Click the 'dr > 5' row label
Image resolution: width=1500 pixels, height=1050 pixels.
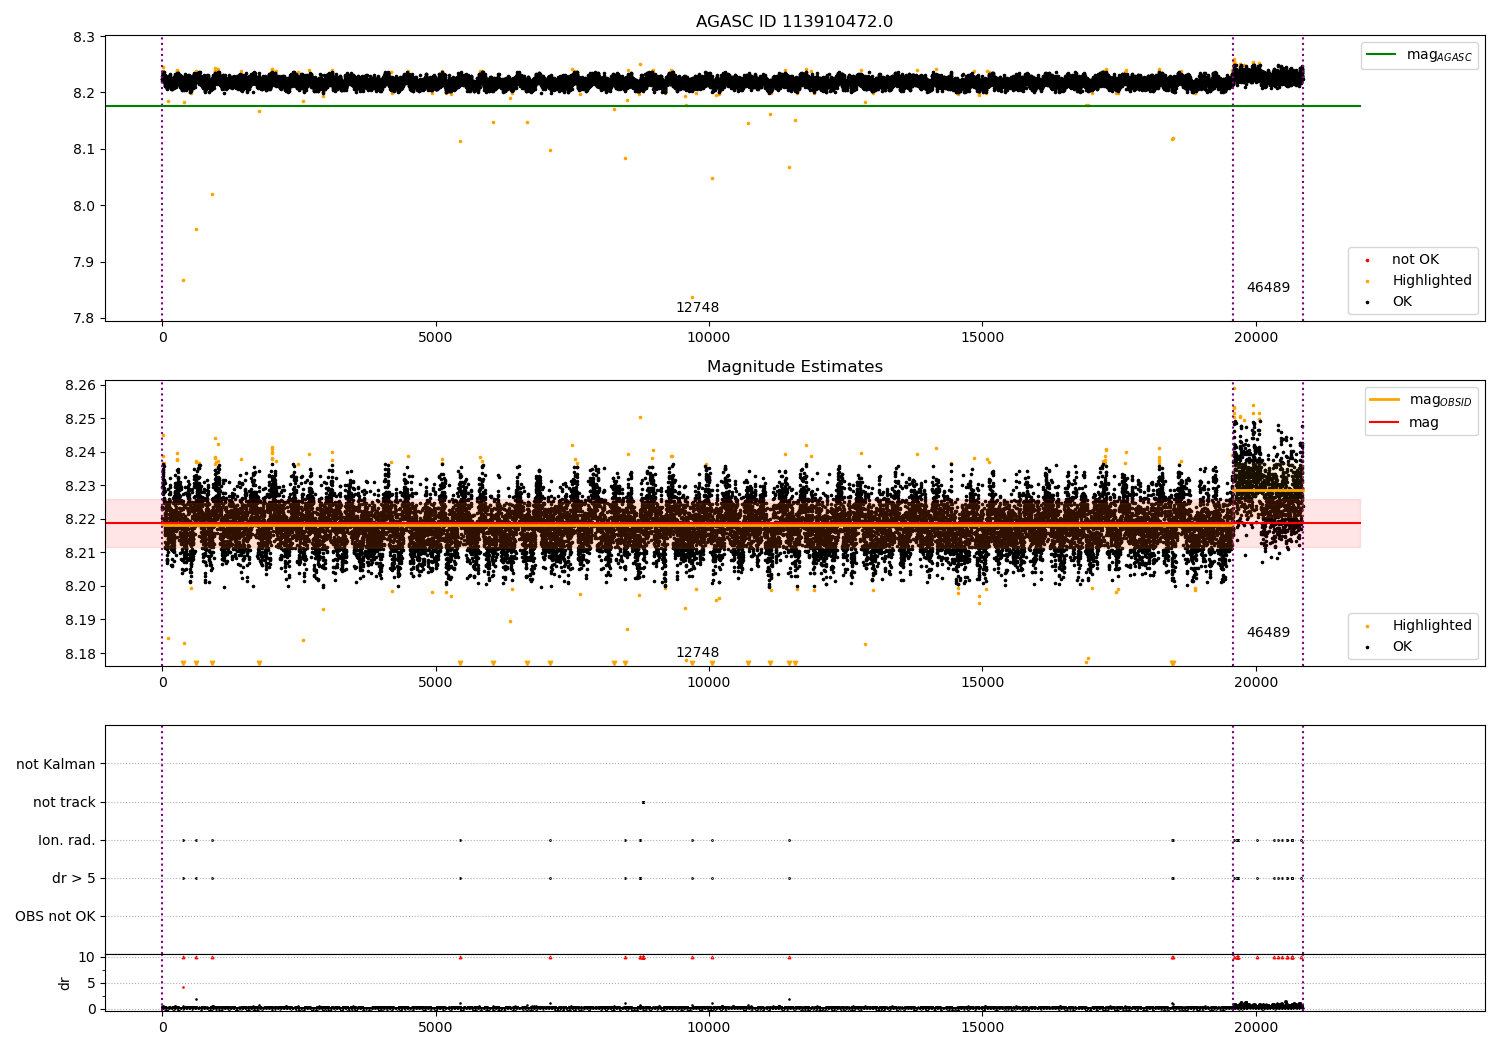coord(74,879)
